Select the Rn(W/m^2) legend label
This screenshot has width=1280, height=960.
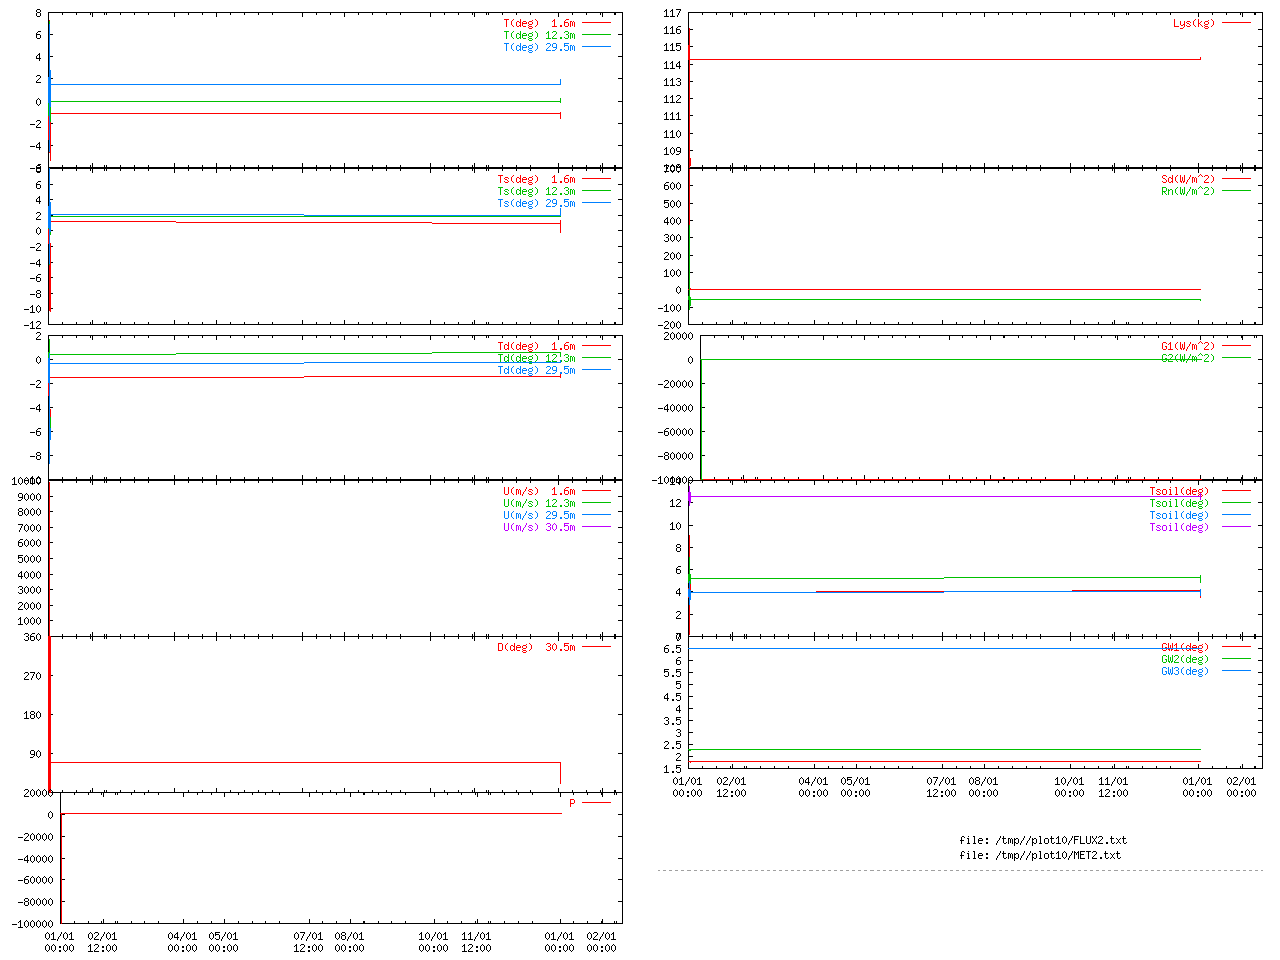point(1188,191)
